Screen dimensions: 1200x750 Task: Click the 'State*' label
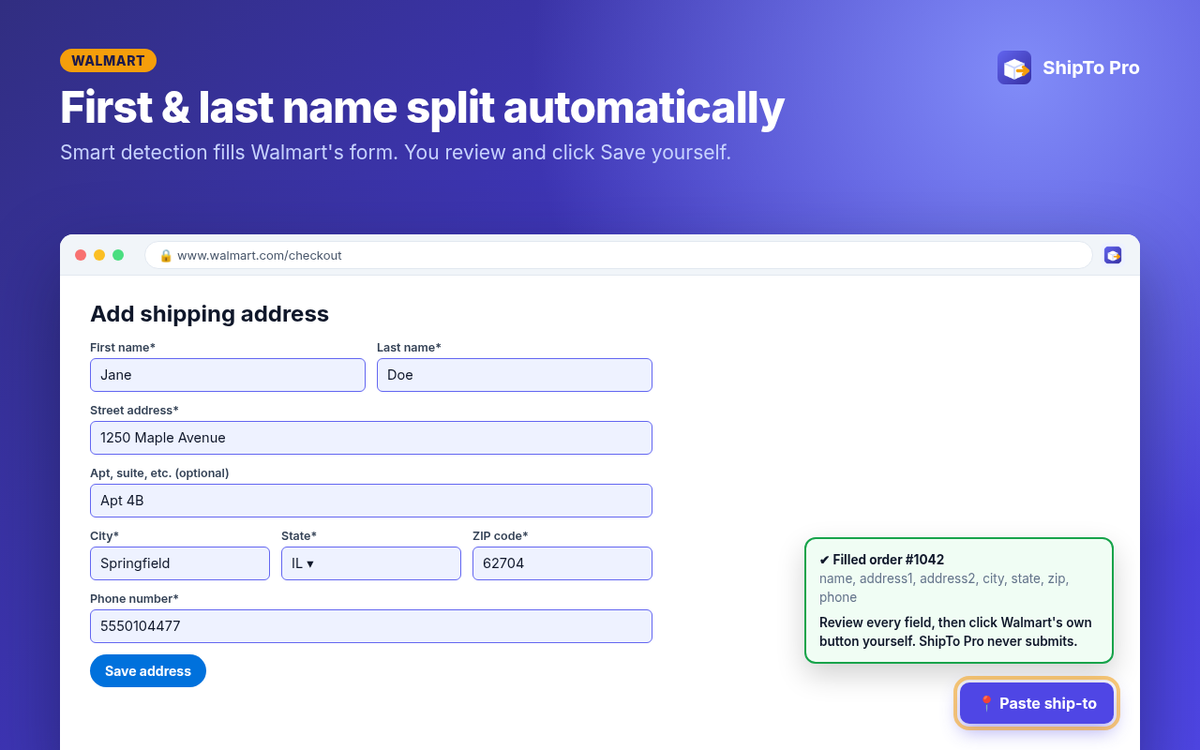pyautogui.click(x=299, y=536)
